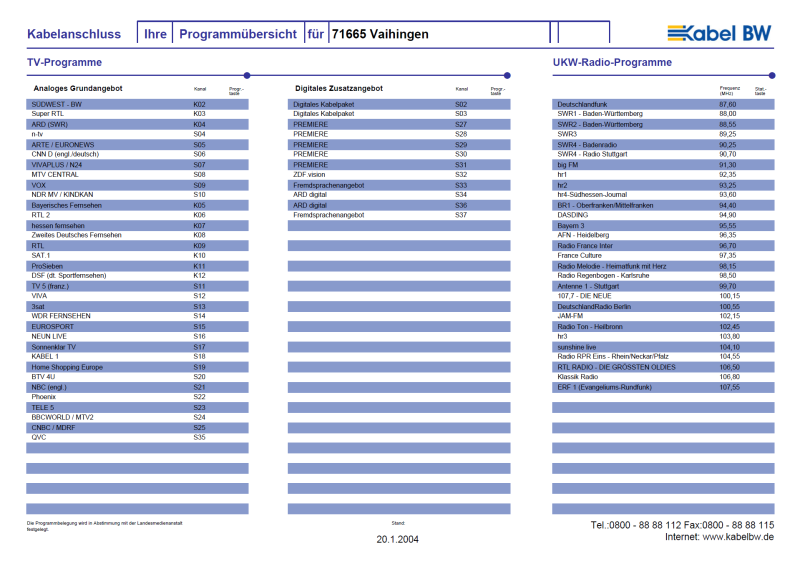Select the Kabelanschluss heading text
The image size is (800, 566).
(x=74, y=34)
